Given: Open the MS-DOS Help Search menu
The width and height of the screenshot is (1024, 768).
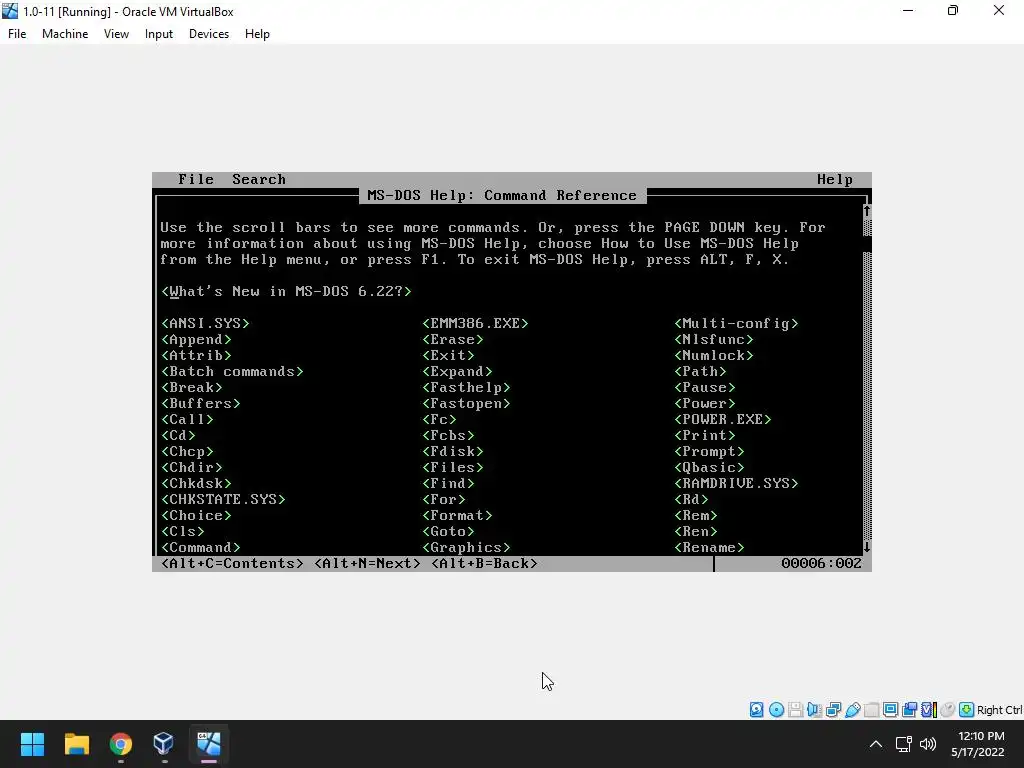Looking at the screenshot, I should click(x=259, y=180).
